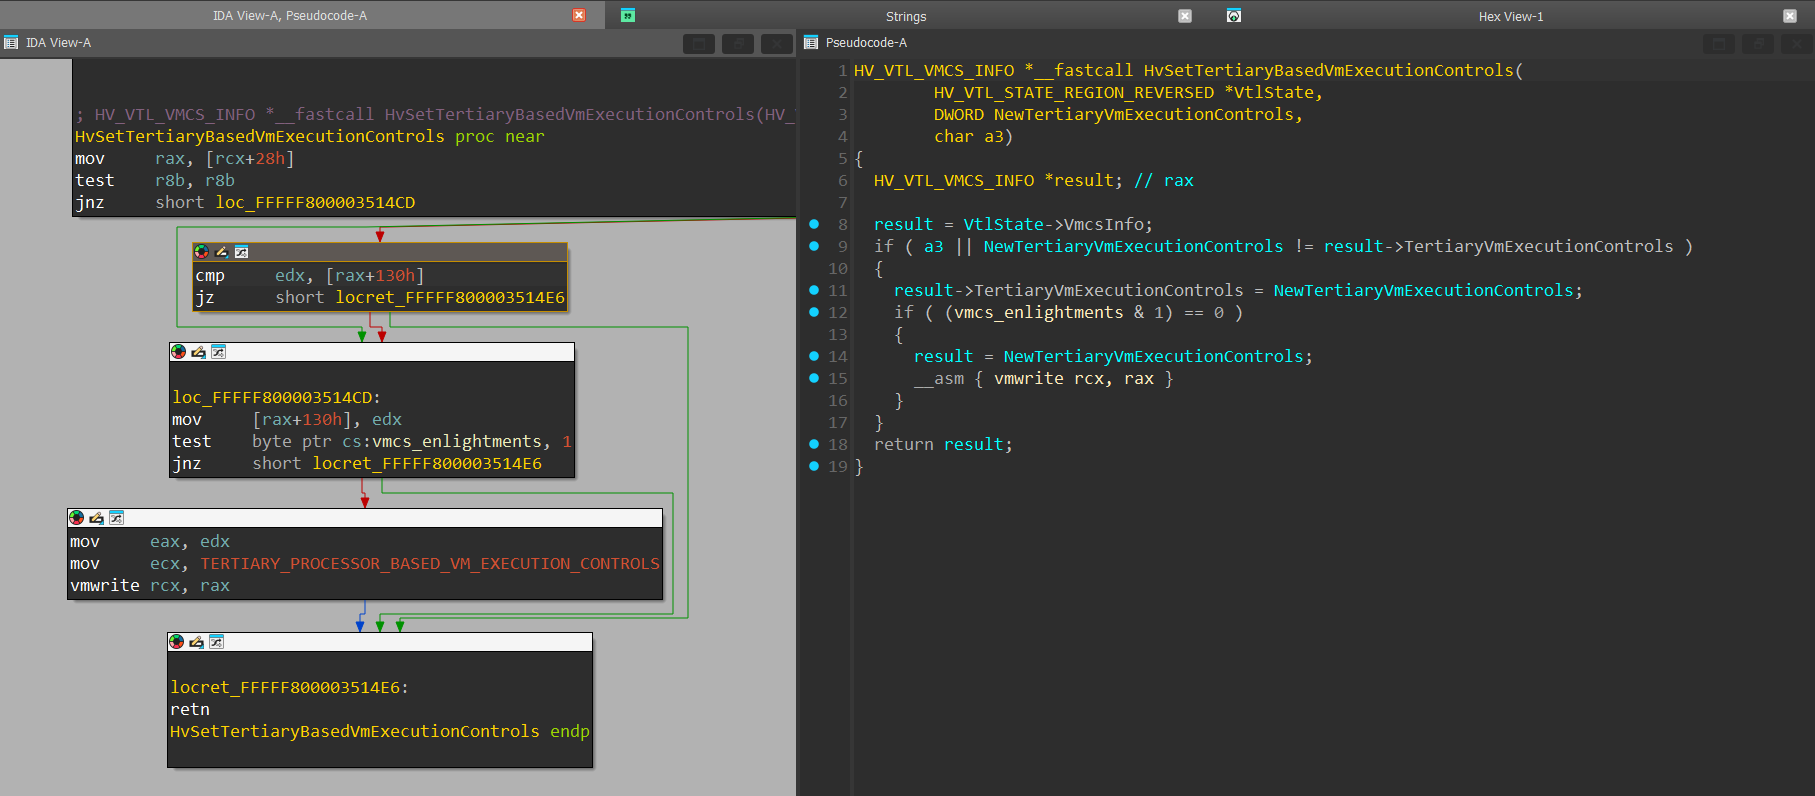Set node color on the vmwrite block
The width and height of the screenshot is (1815, 796).
(x=77, y=518)
